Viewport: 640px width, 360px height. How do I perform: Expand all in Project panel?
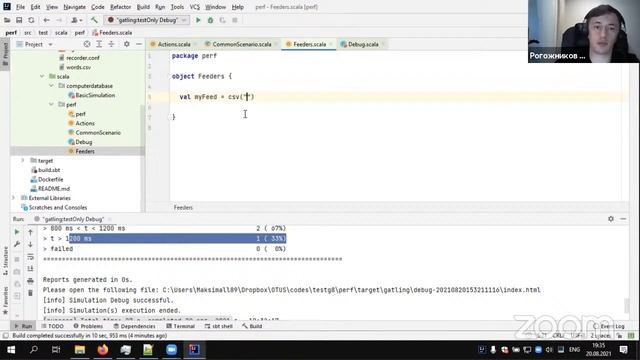coord(99,44)
